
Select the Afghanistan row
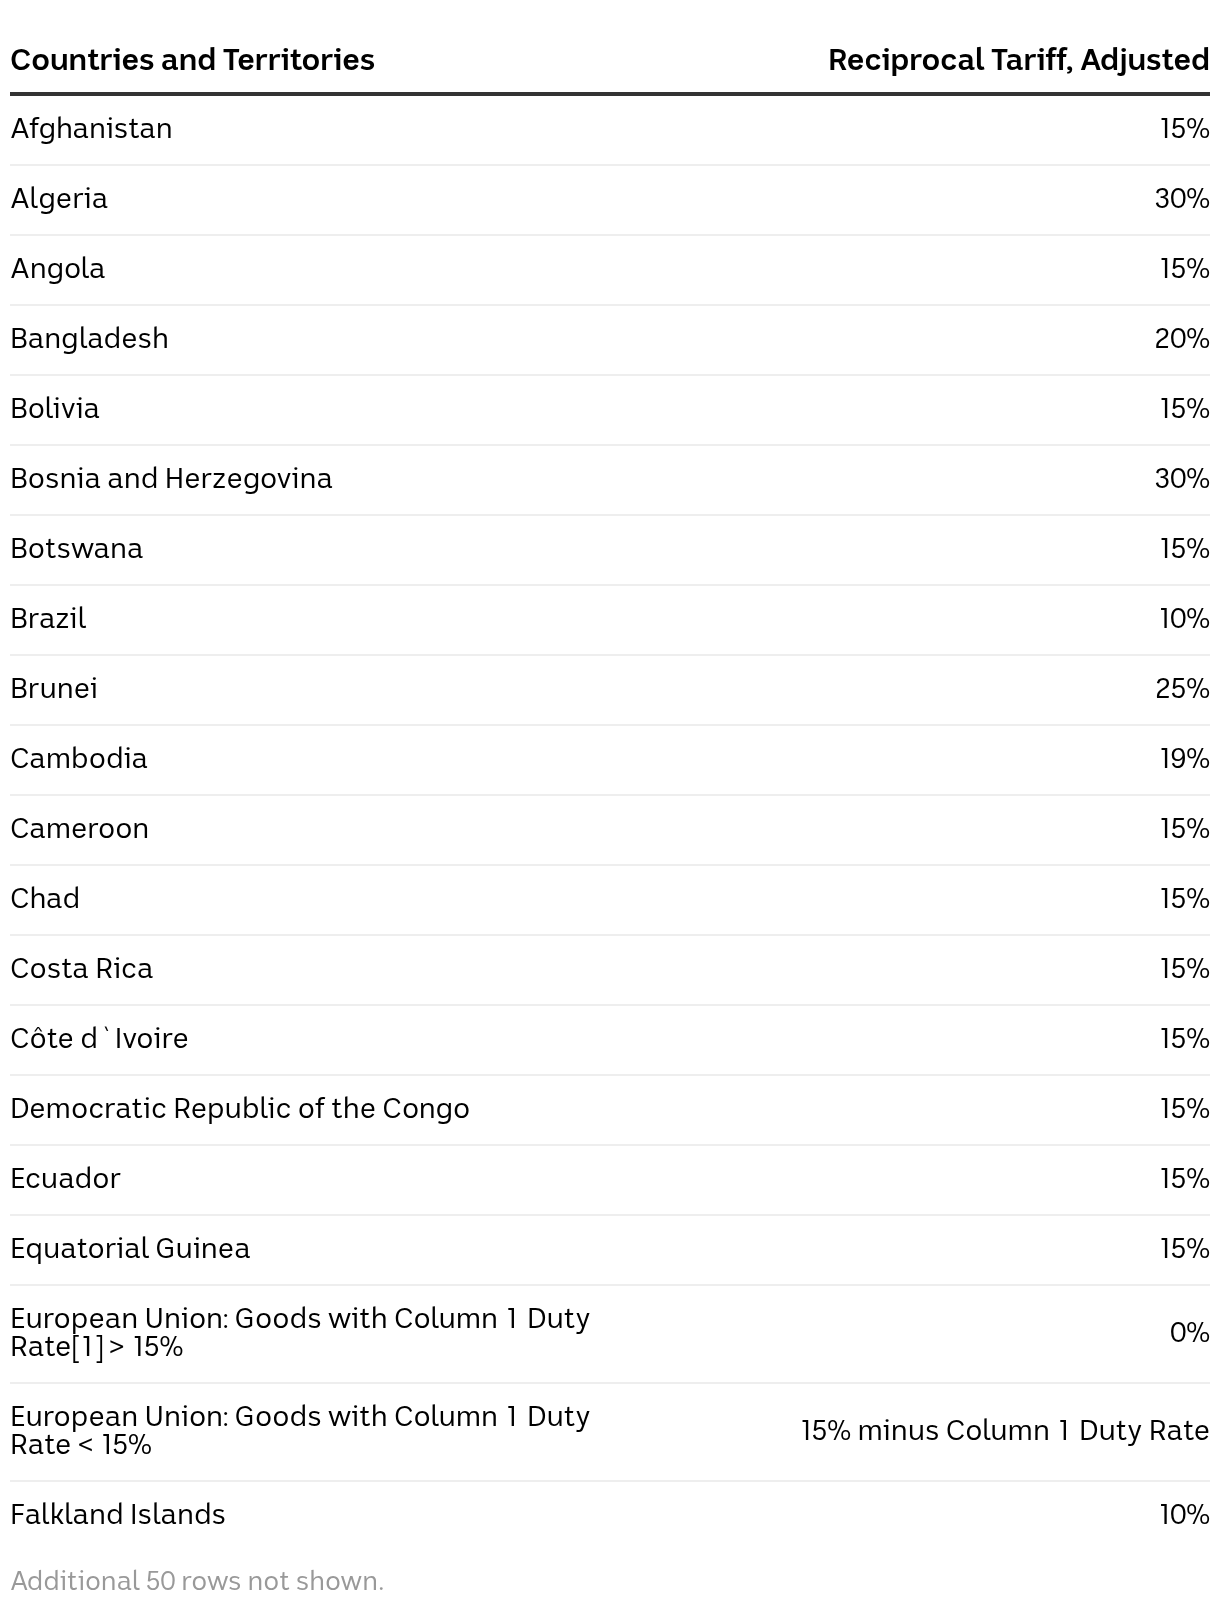pos(610,130)
